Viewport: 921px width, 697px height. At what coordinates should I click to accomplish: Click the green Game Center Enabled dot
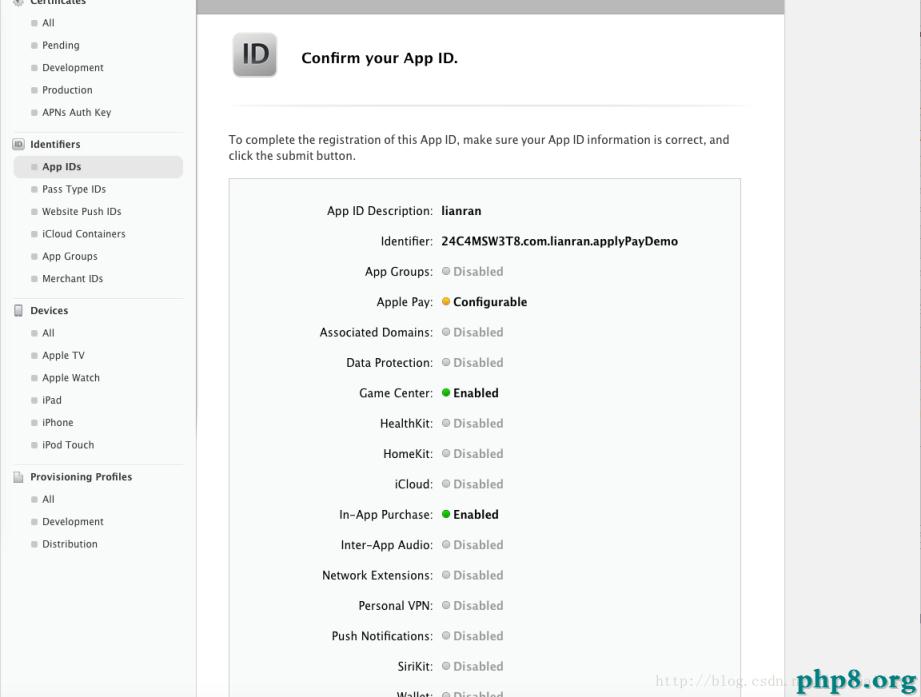[446, 393]
